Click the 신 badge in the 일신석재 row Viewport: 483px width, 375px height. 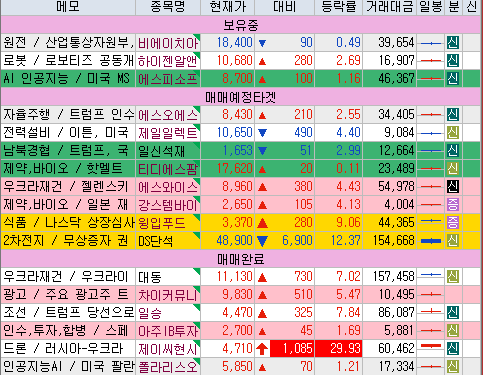coord(453,151)
